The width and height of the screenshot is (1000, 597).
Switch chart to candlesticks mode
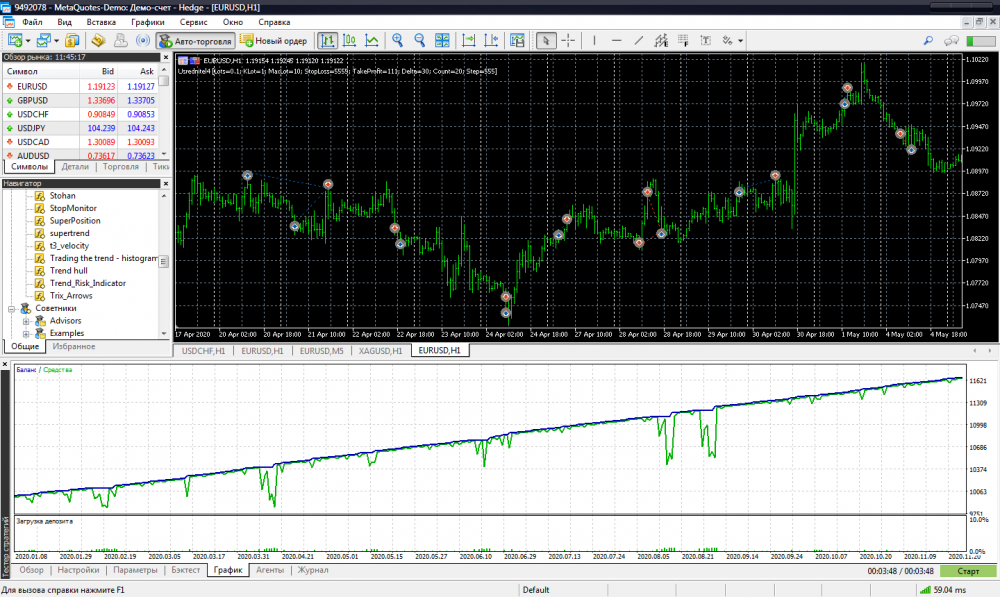(x=349, y=41)
